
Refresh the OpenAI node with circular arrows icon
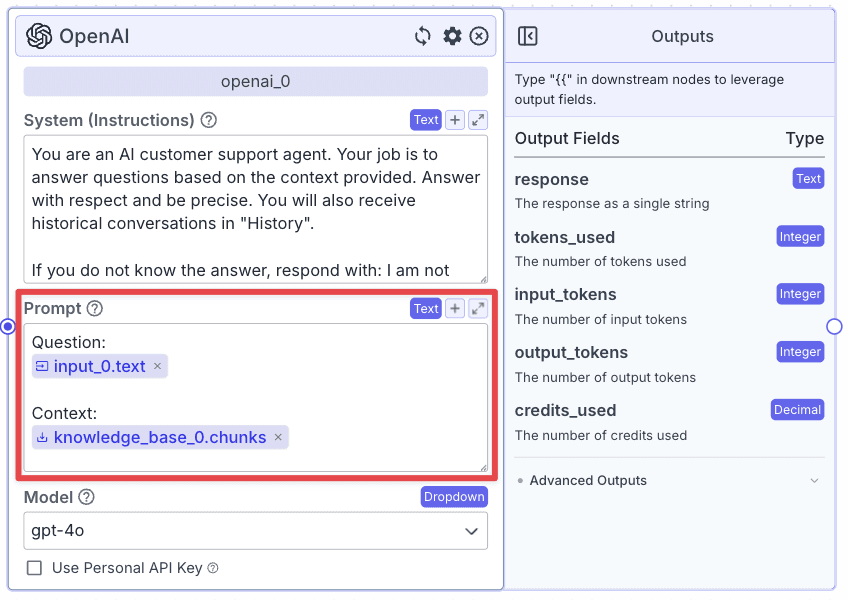423,36
